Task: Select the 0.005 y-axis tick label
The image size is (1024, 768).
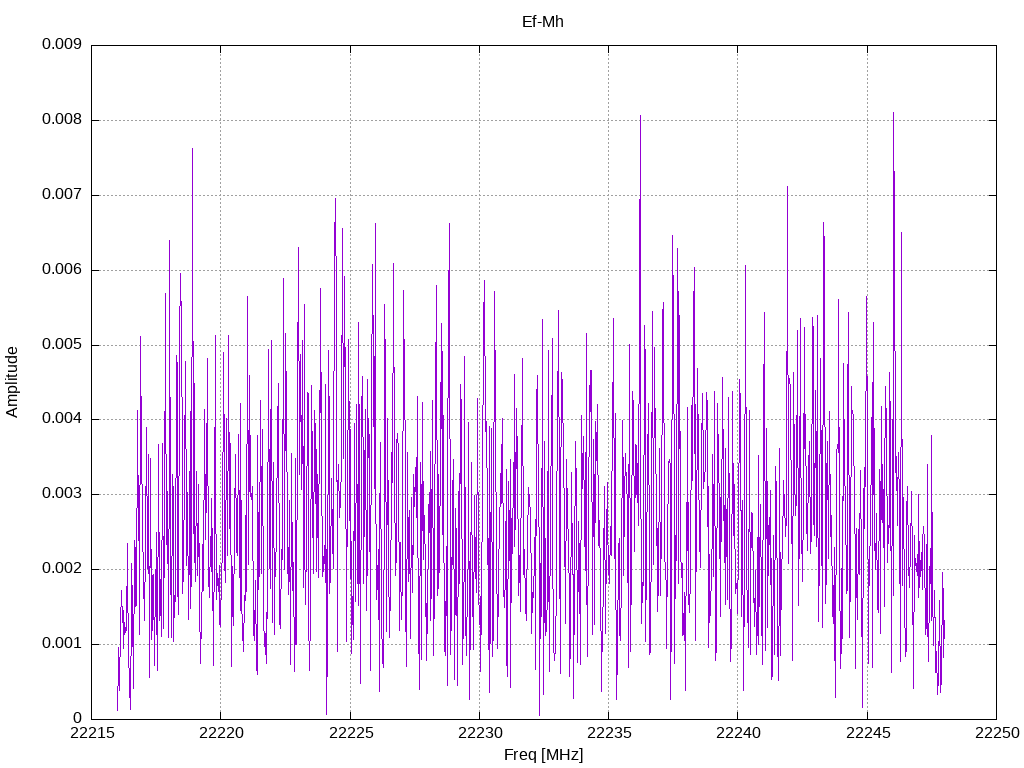Action: click(x=62, y=345)
